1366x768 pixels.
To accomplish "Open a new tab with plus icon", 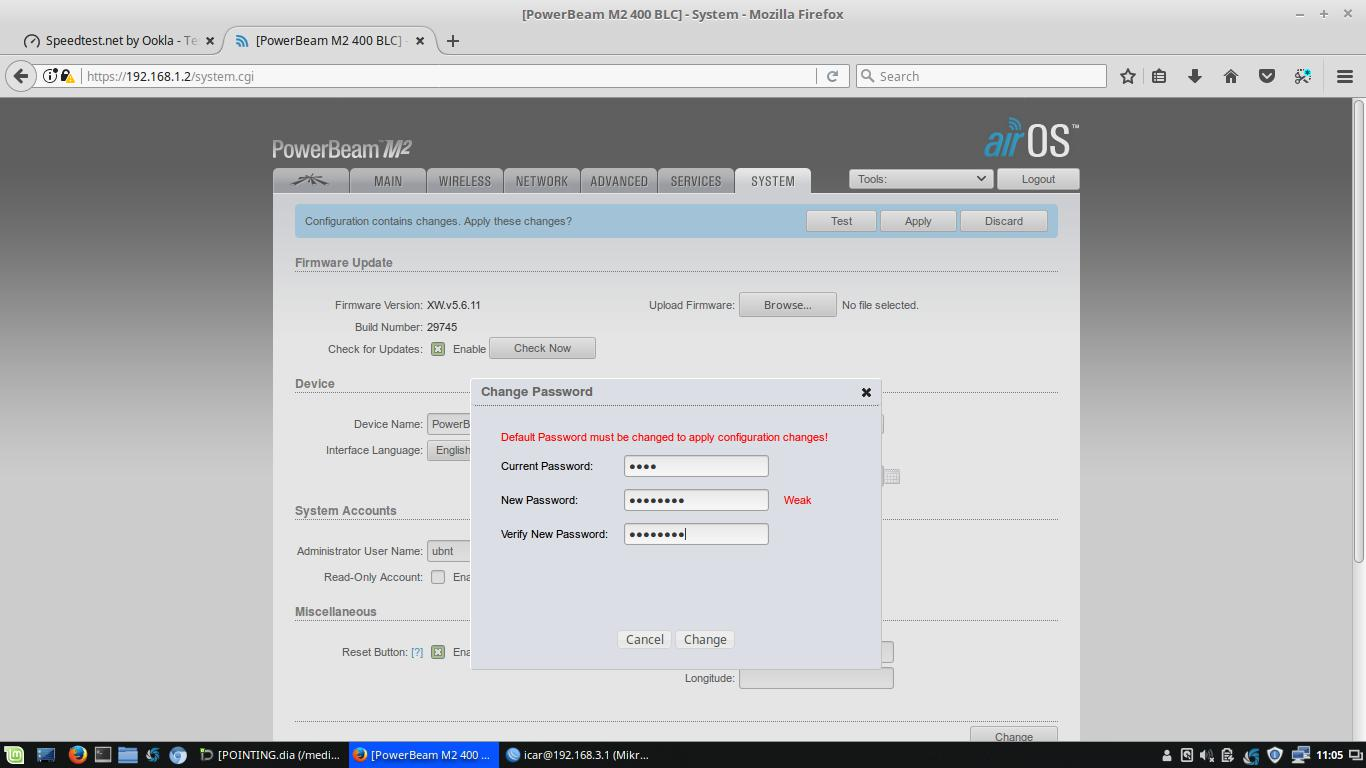I will coord(453,41).
